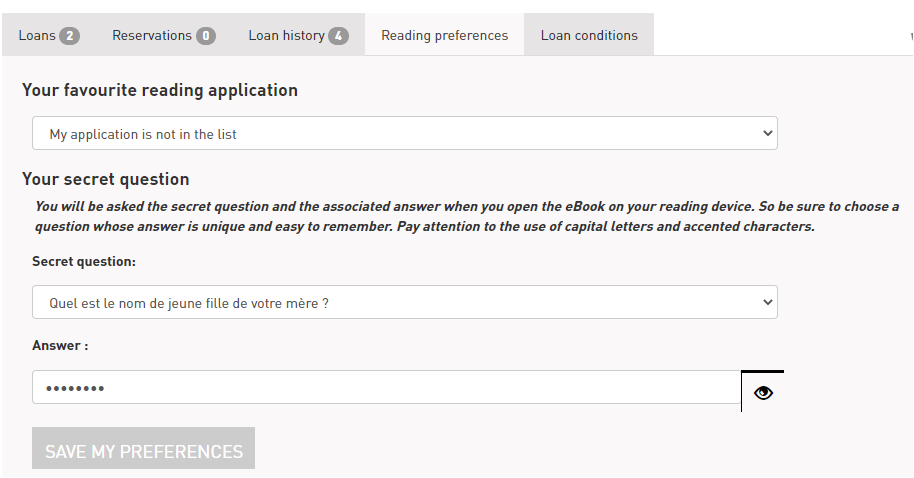Reveal the hidden answer with the eye icon
This screenshot has width=914, height=478.
[762, 392]
